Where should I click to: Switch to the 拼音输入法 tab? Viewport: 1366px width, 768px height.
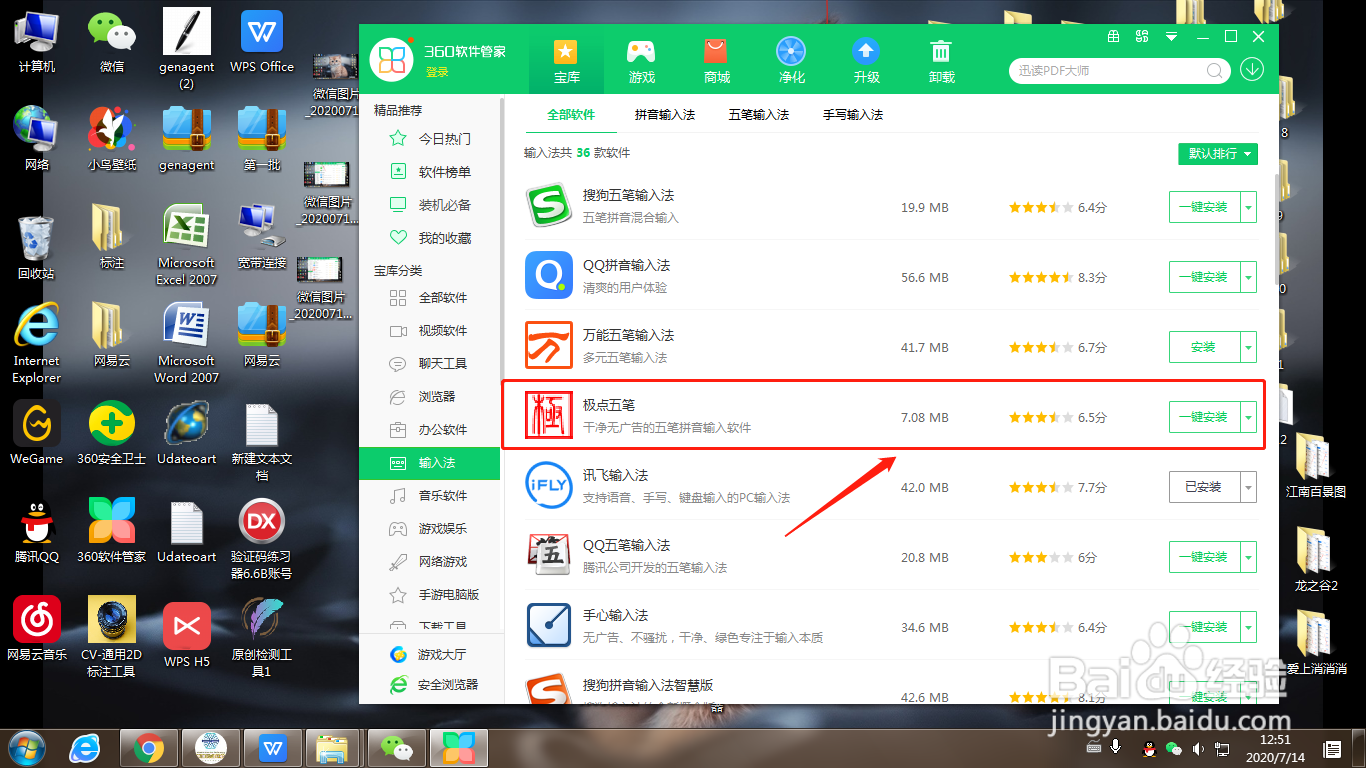tap(665, 115)
